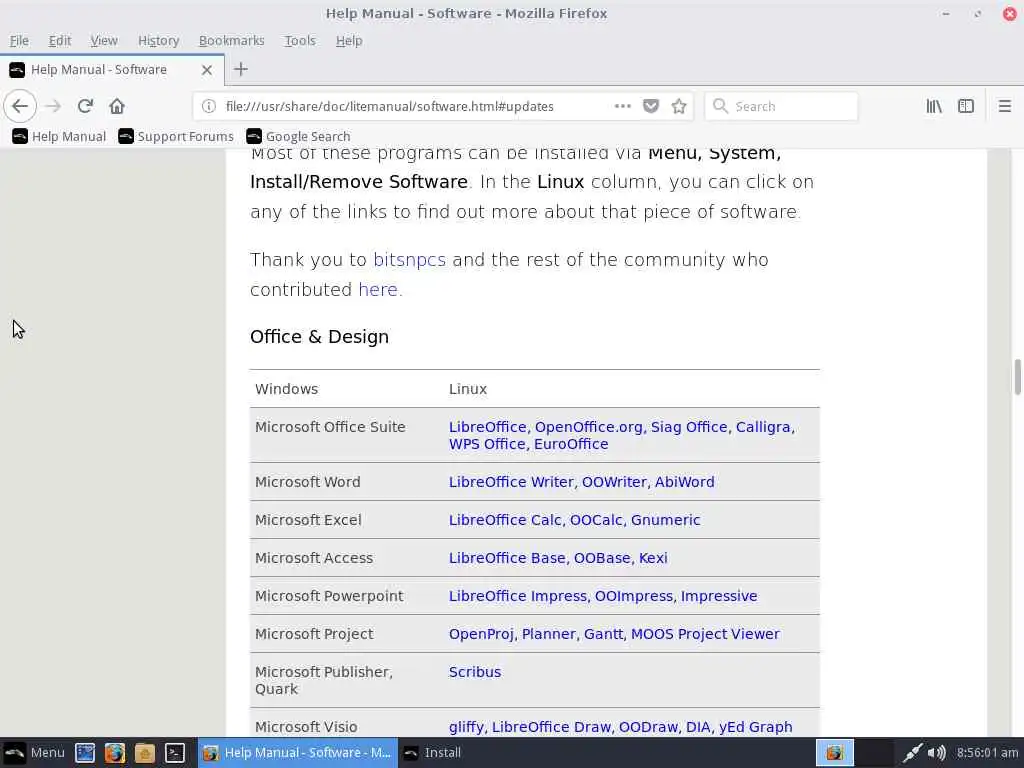Image resolution: width=1024 pixels, height=768 pixels.
Task: Click the page vertical scrollbar thumb
Action: tap(1017, 377)
